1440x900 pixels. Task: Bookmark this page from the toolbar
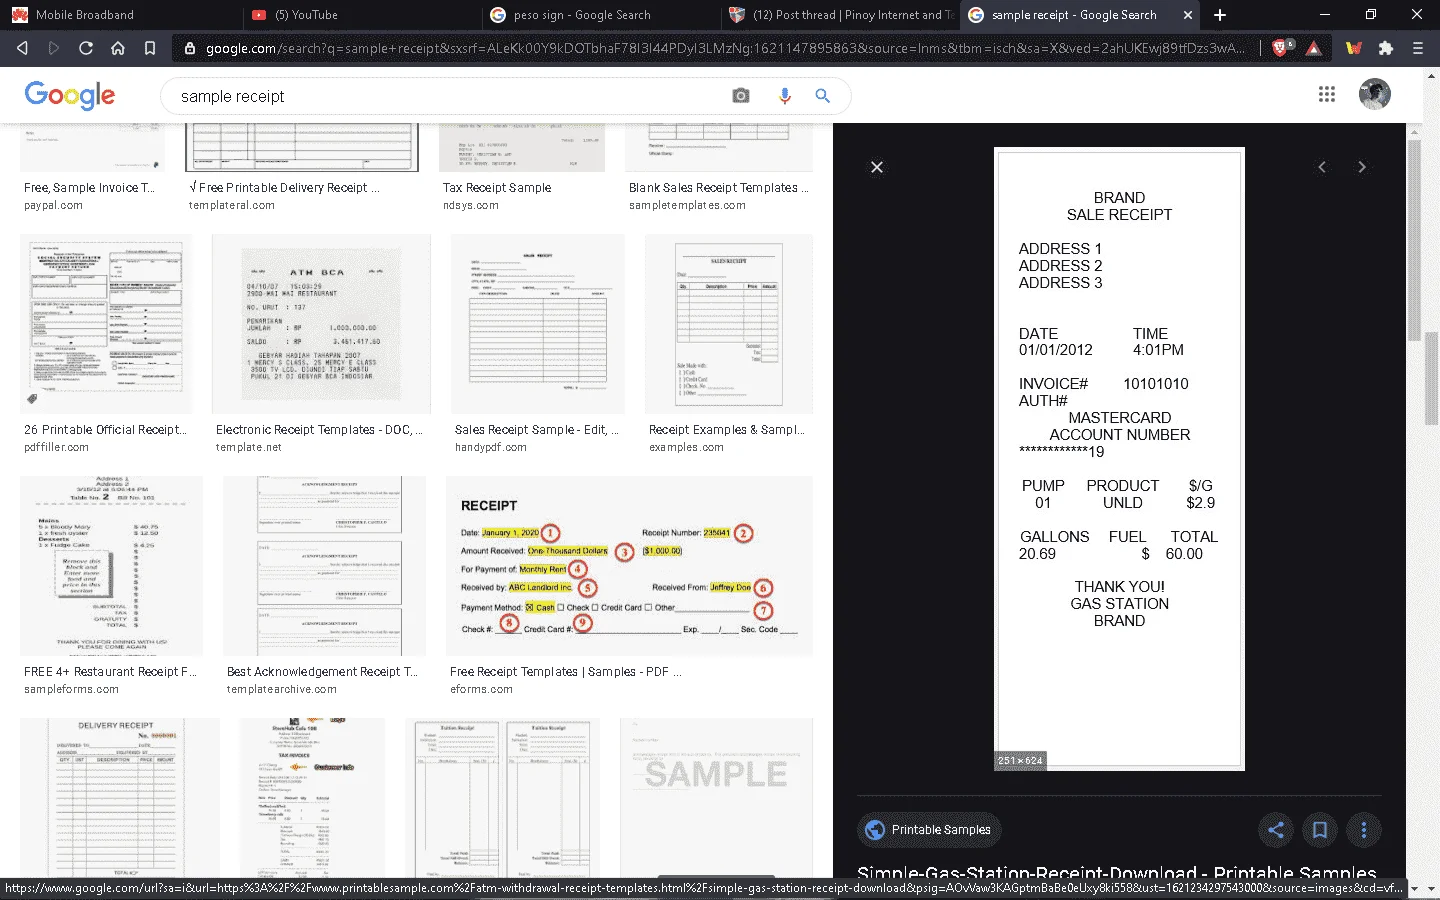pyautogui.click(x=150, y=48)
